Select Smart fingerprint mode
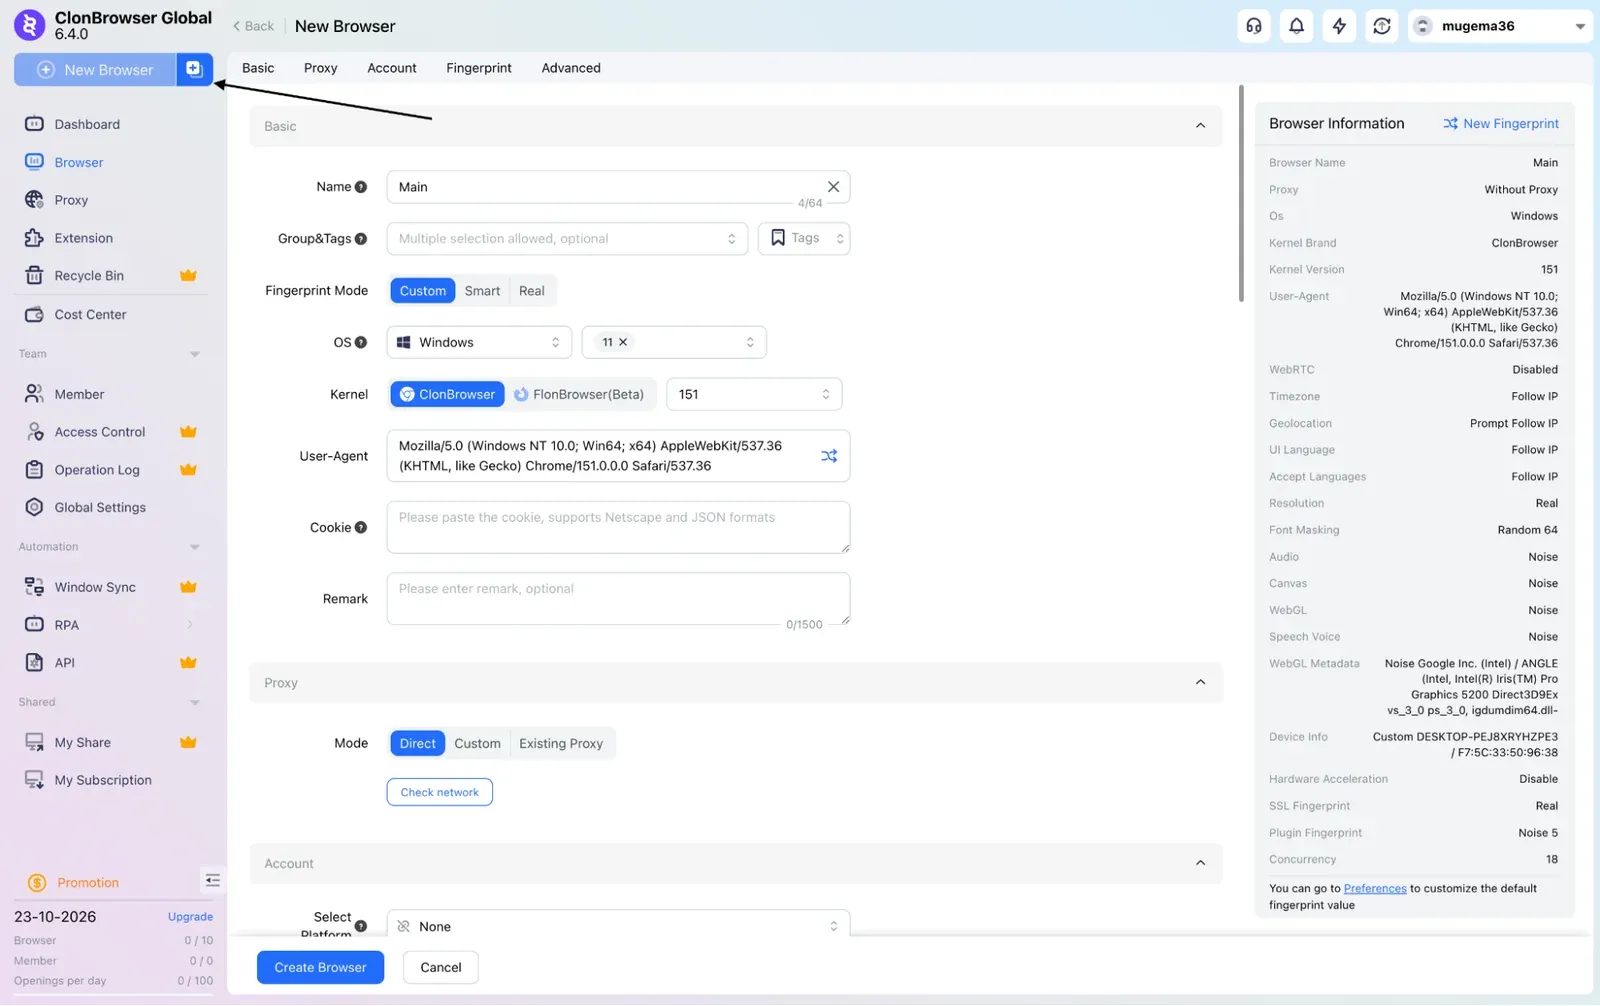Screen dimensions: 1600x1006 [x=482, y=291]
